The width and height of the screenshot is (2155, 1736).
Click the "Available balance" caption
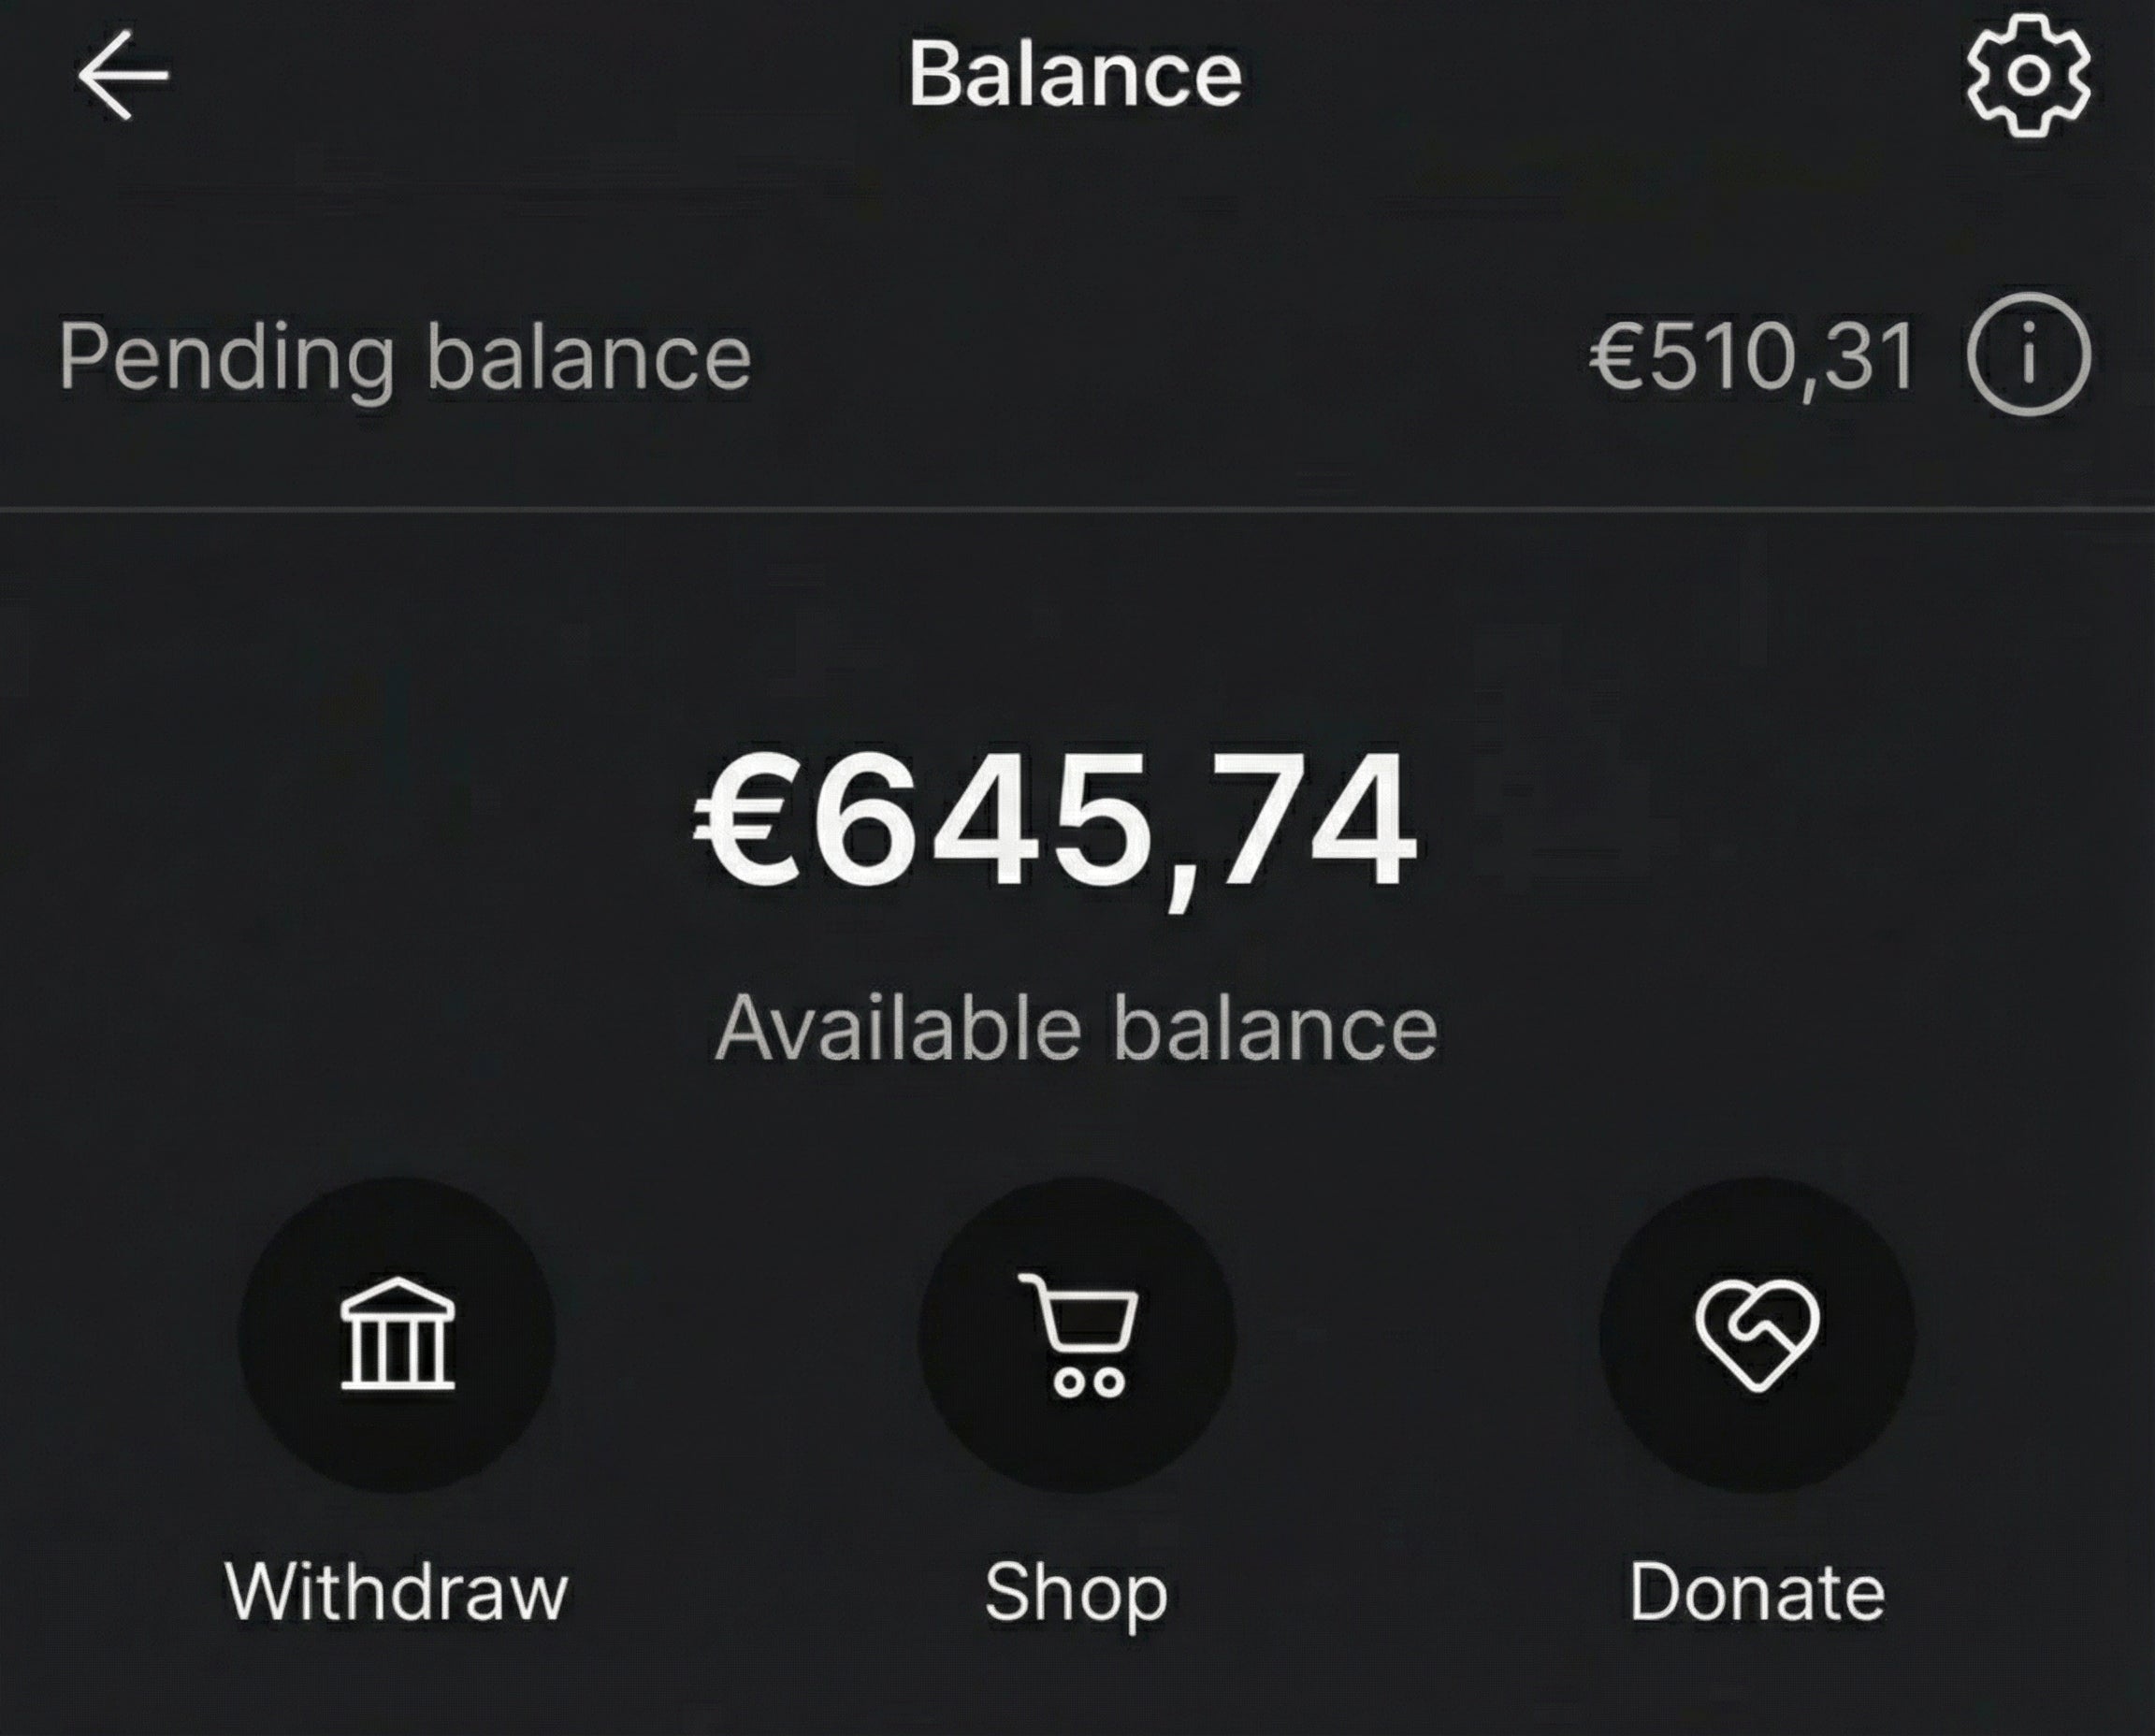[x=1077, y=1028]
